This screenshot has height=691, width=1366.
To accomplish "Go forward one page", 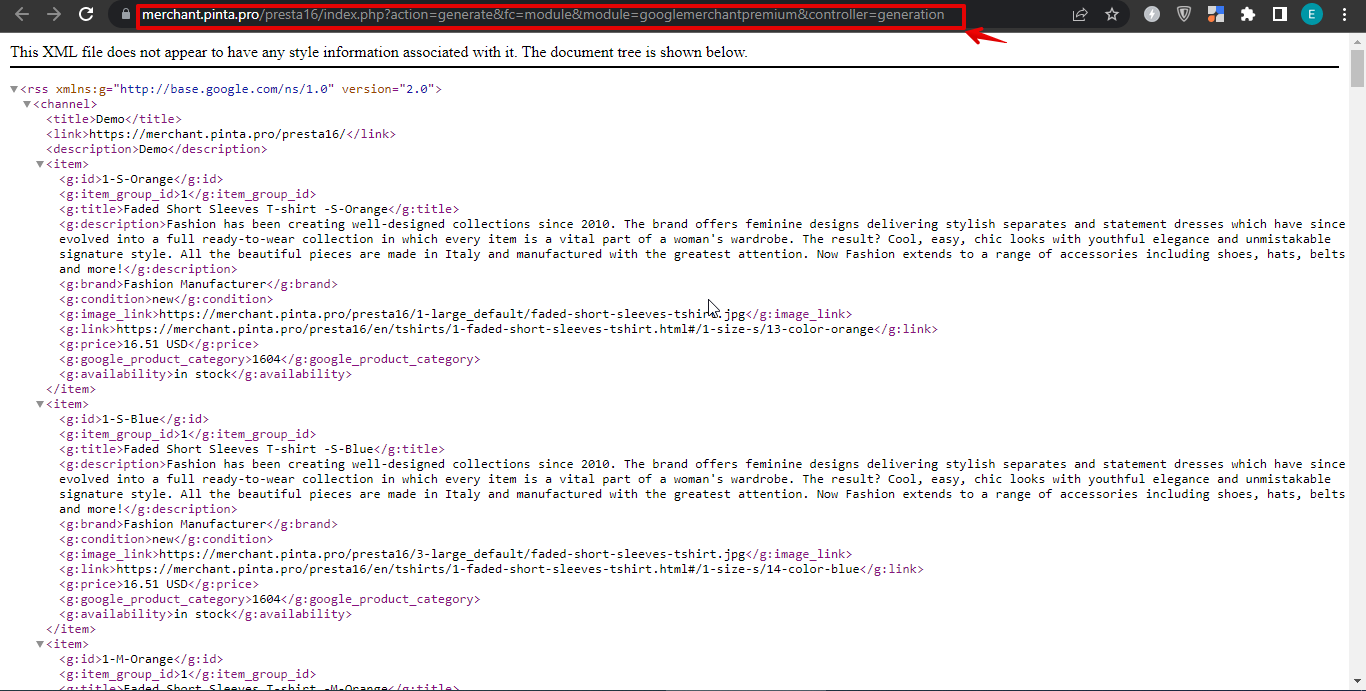I will point(54,15).
